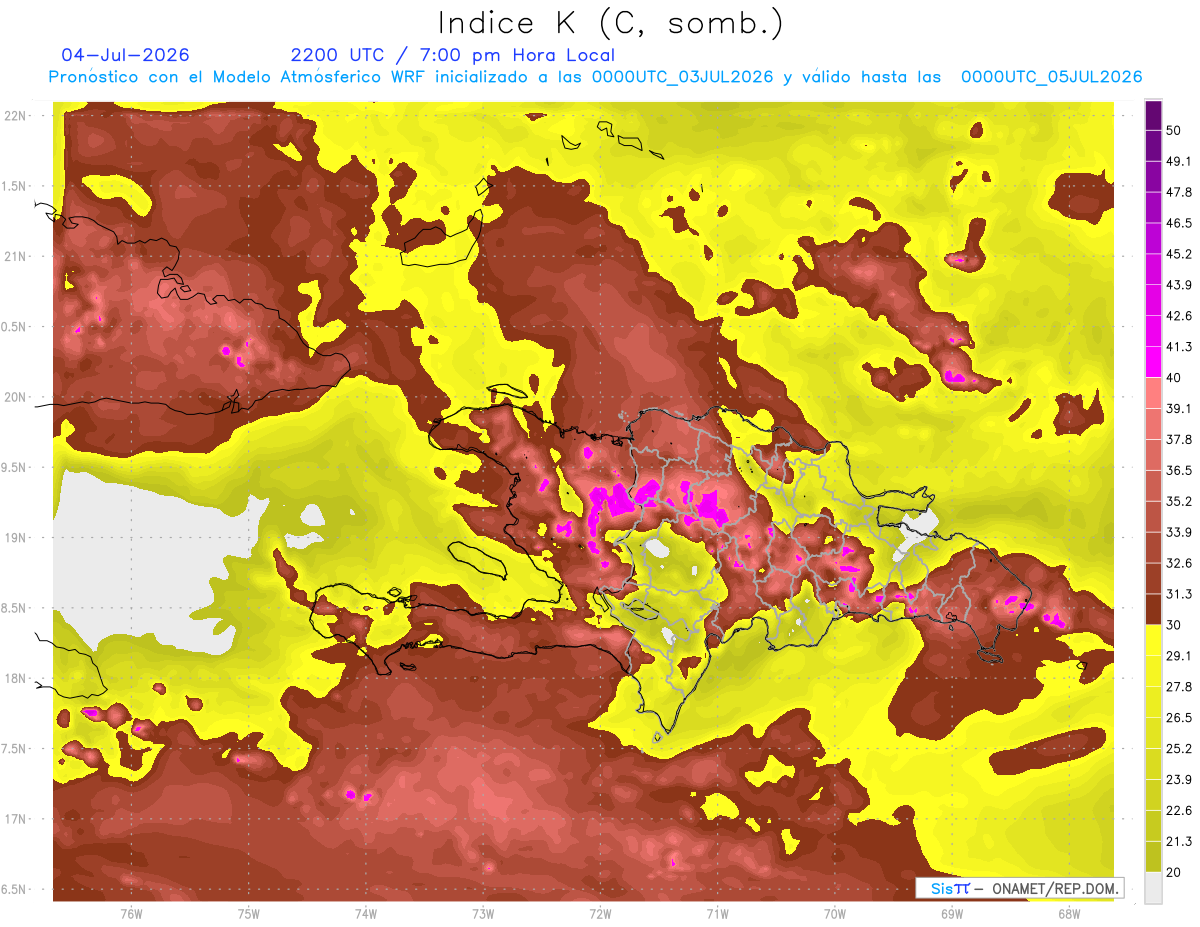The height and width of the screenshot is (927, 1200).
Task: Select the dark brown legend swatch between 30 and 31.3
Action: click(x=1153, y=609)
